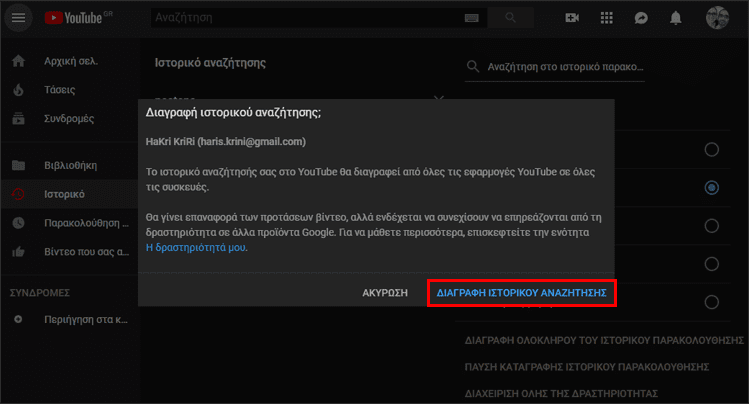Select the currently checked radio button
The image size is (749, 404).
712,188
